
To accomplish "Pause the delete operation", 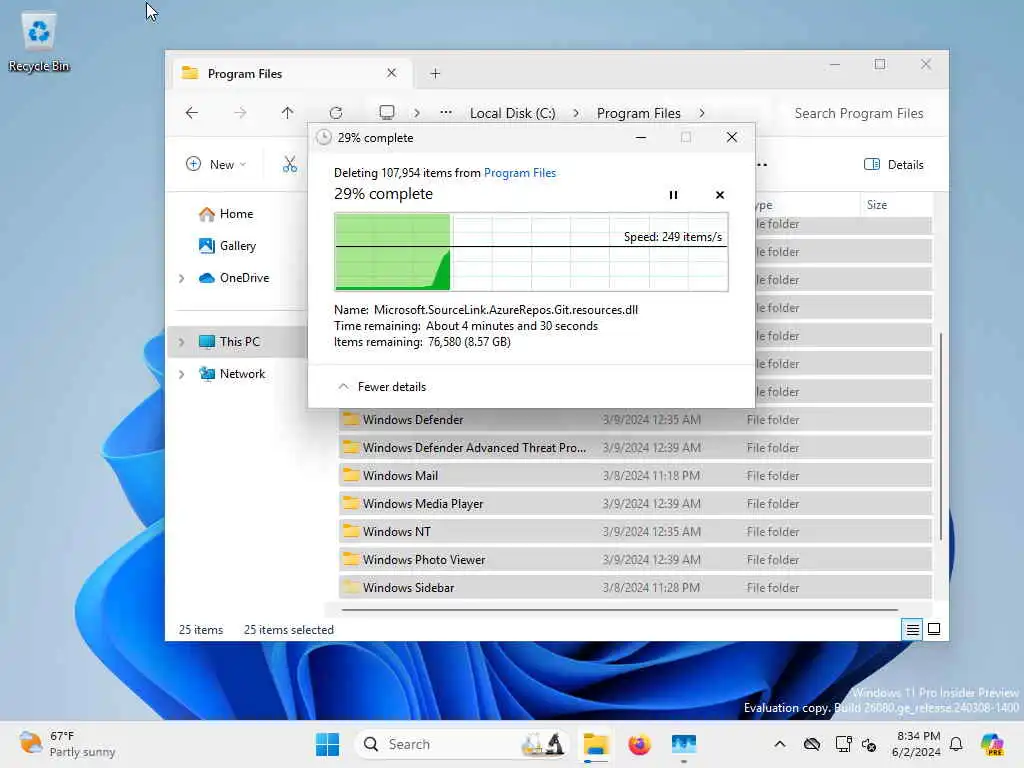I will [673, 195].
